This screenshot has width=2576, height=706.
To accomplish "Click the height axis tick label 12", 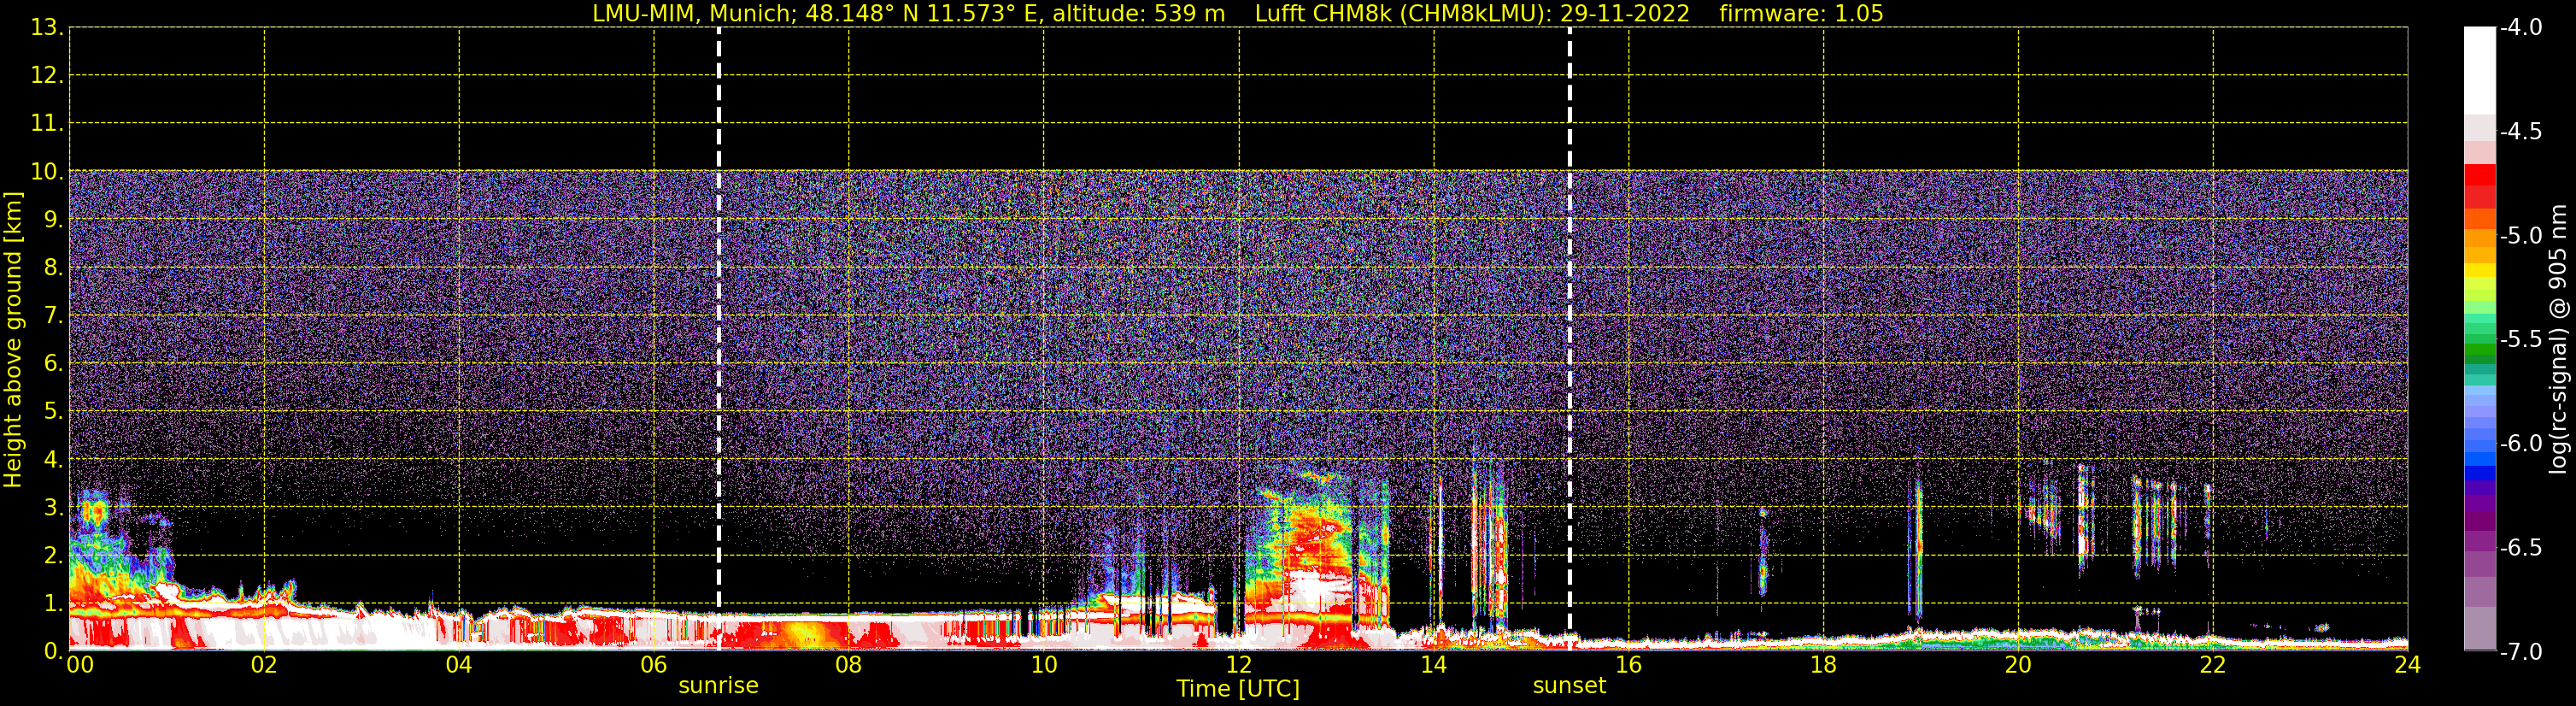I will (45, 76).
